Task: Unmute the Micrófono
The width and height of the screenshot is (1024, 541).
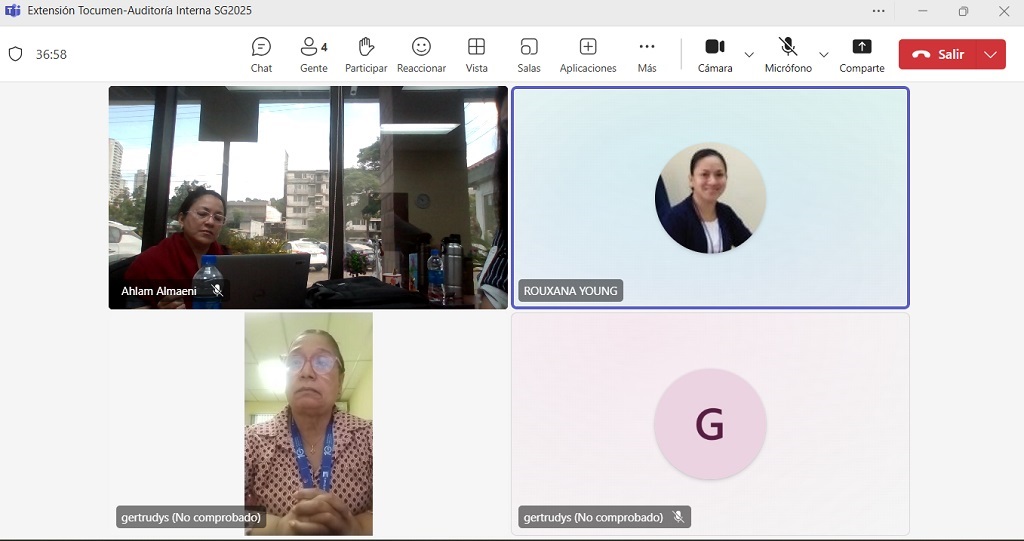Action: [788, 54]
